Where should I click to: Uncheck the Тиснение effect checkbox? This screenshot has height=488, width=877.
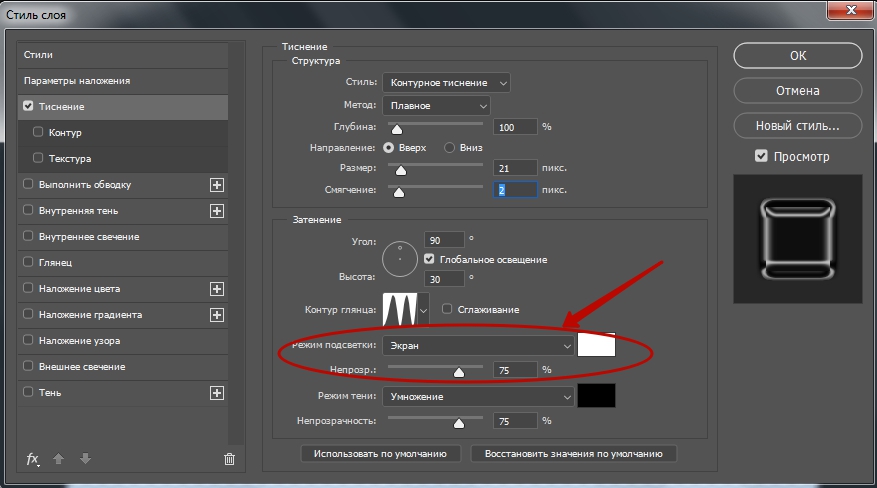(x=28, y=106)
